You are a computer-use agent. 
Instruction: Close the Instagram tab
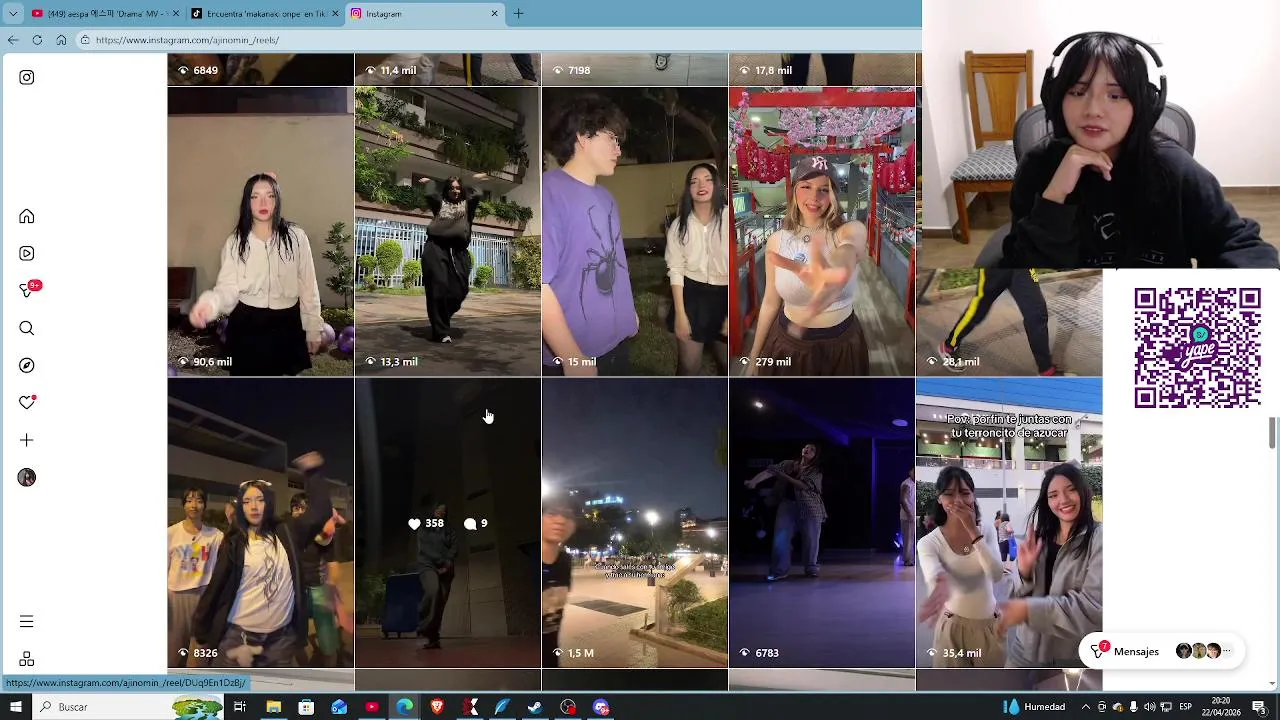pos(494,14)
